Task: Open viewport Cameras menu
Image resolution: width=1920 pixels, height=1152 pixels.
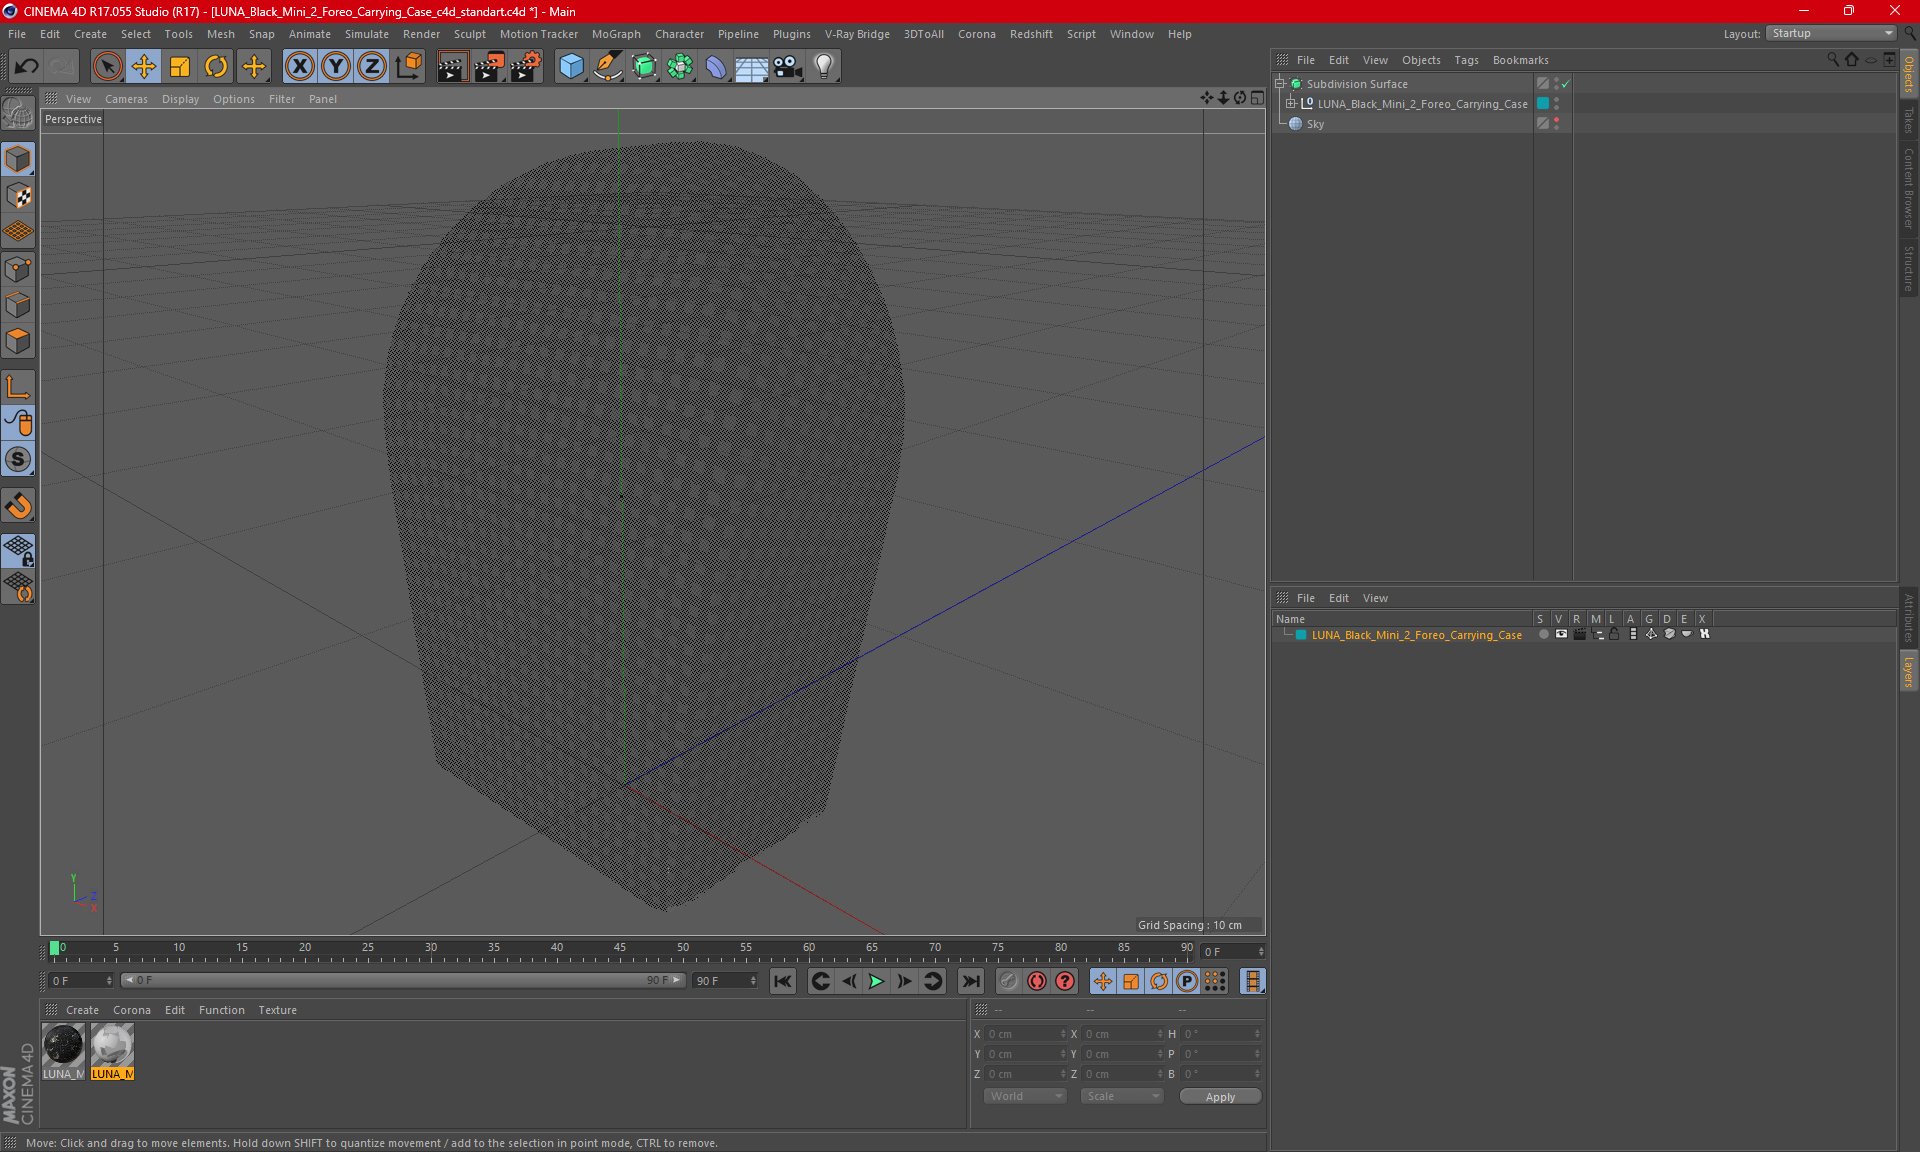Action: [126, 99]
